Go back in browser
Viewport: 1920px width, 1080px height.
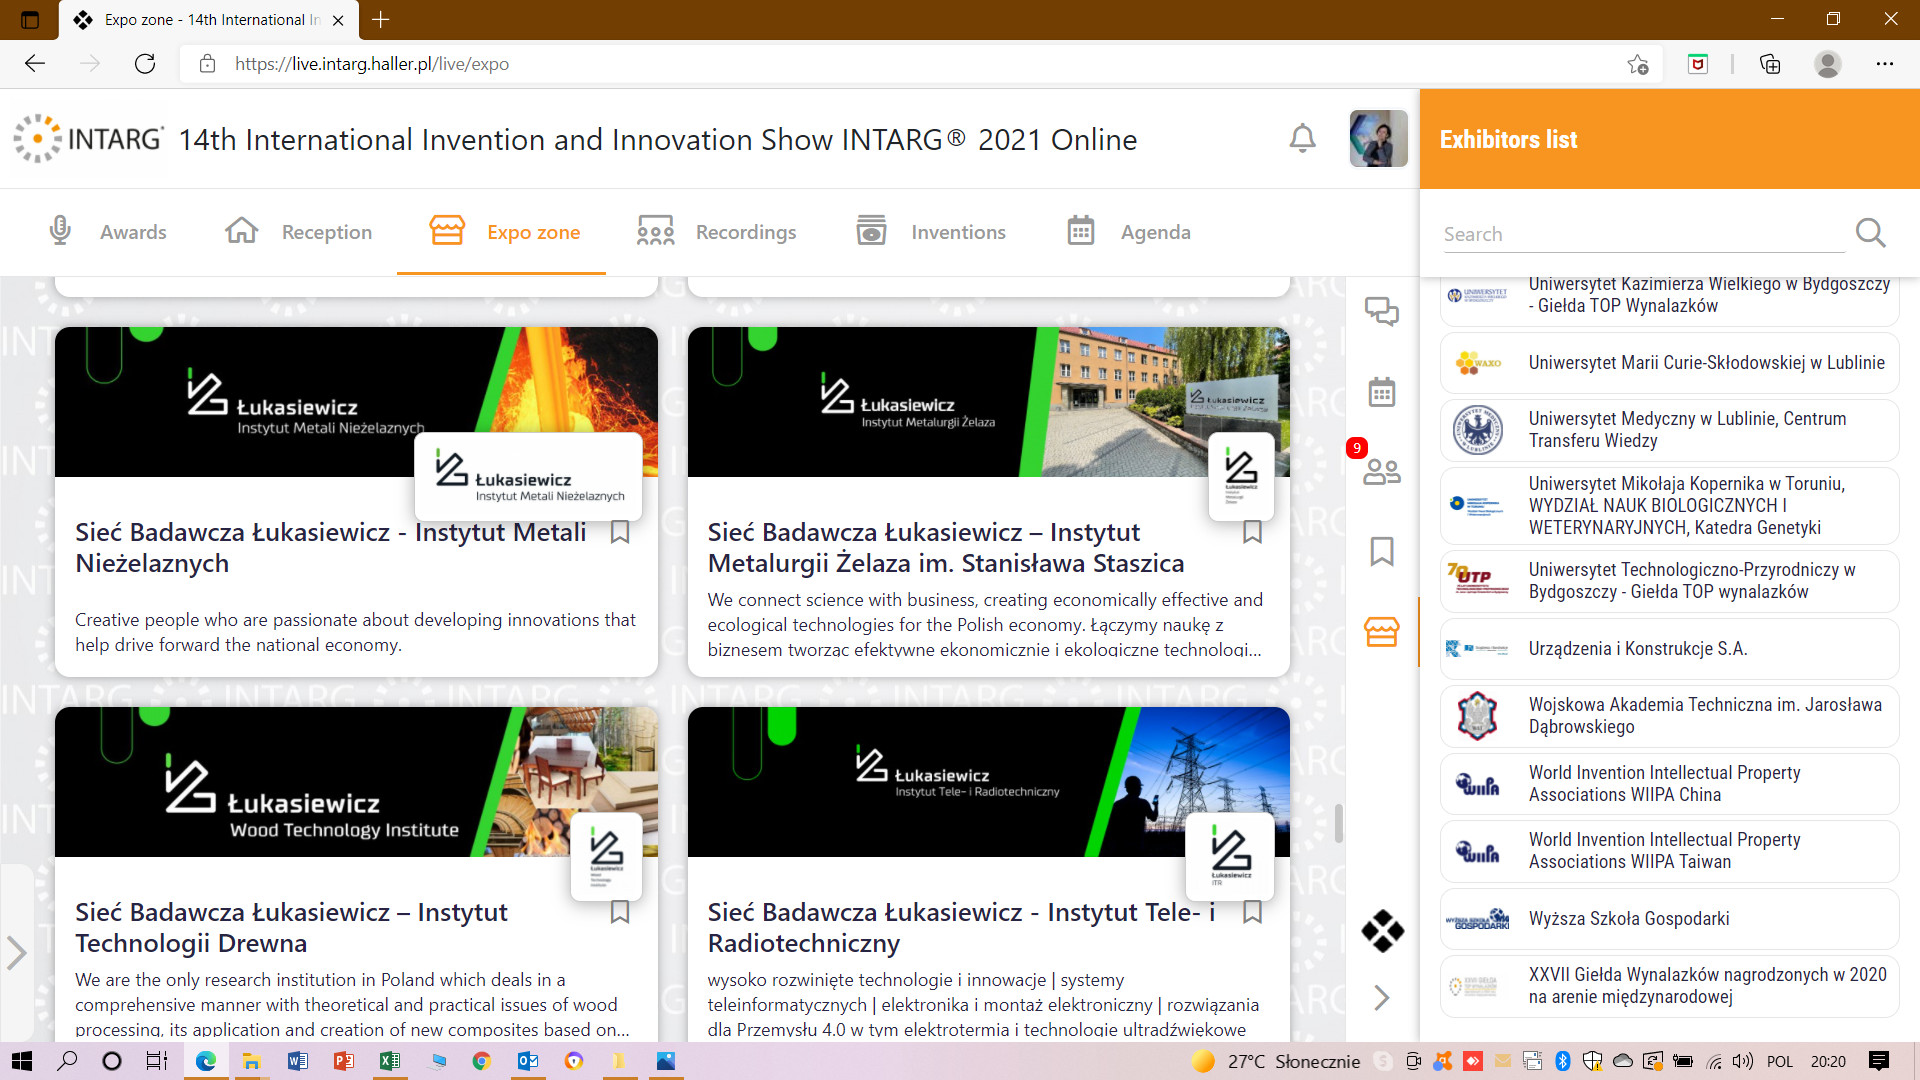[35, 64]
